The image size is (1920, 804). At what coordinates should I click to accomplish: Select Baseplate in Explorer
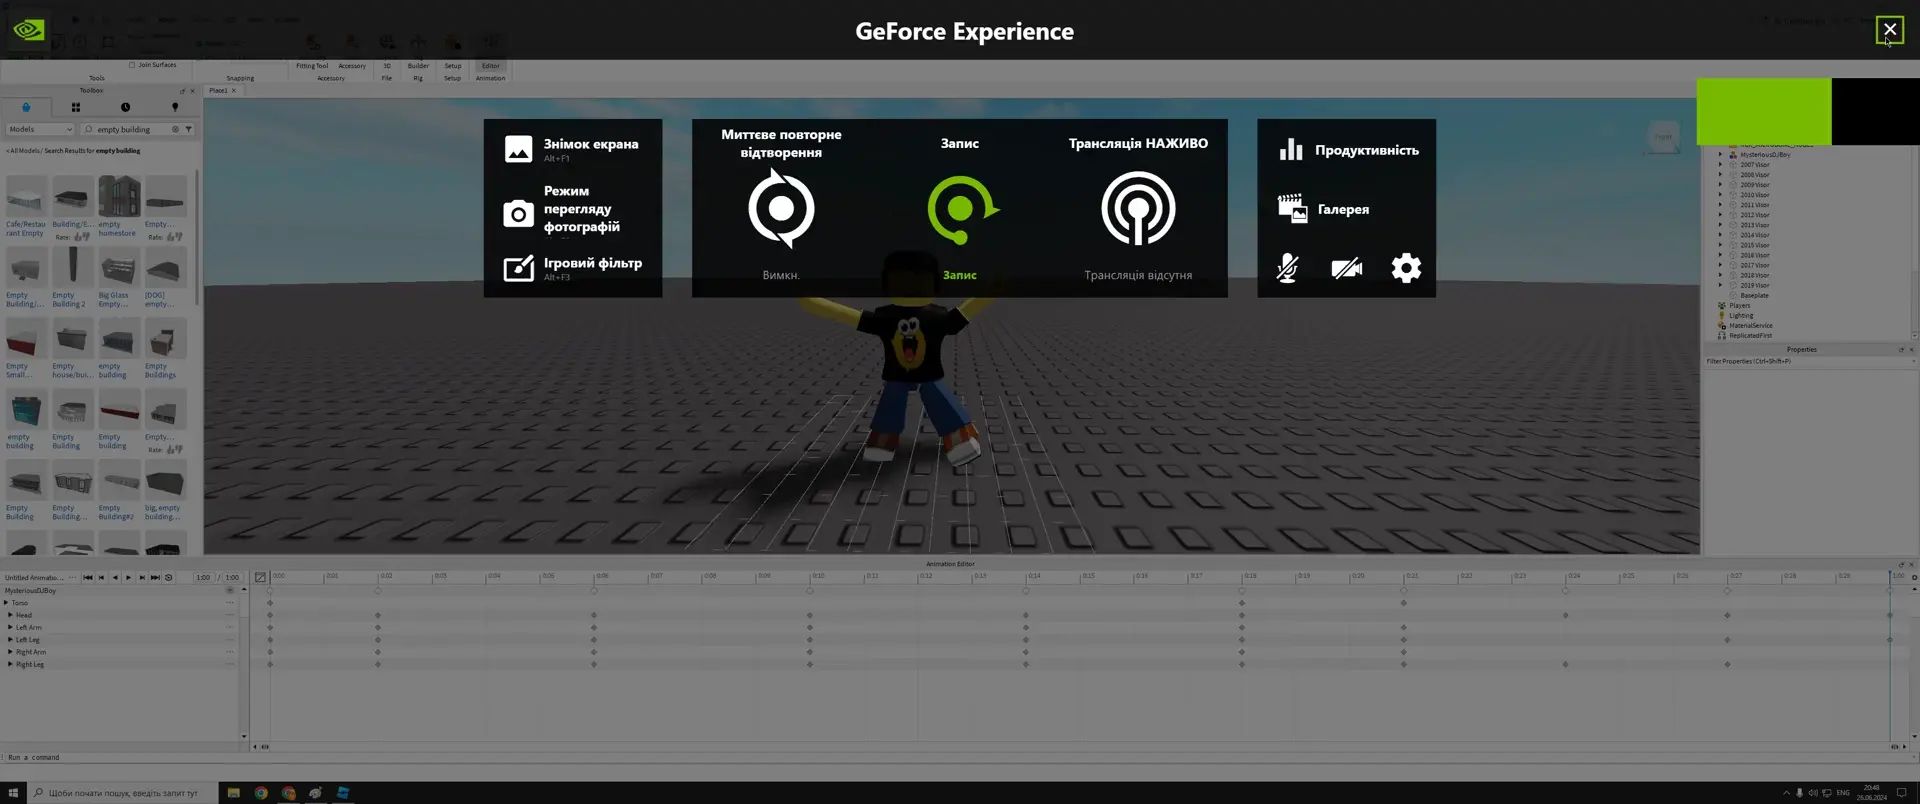tap(1754, 295)
